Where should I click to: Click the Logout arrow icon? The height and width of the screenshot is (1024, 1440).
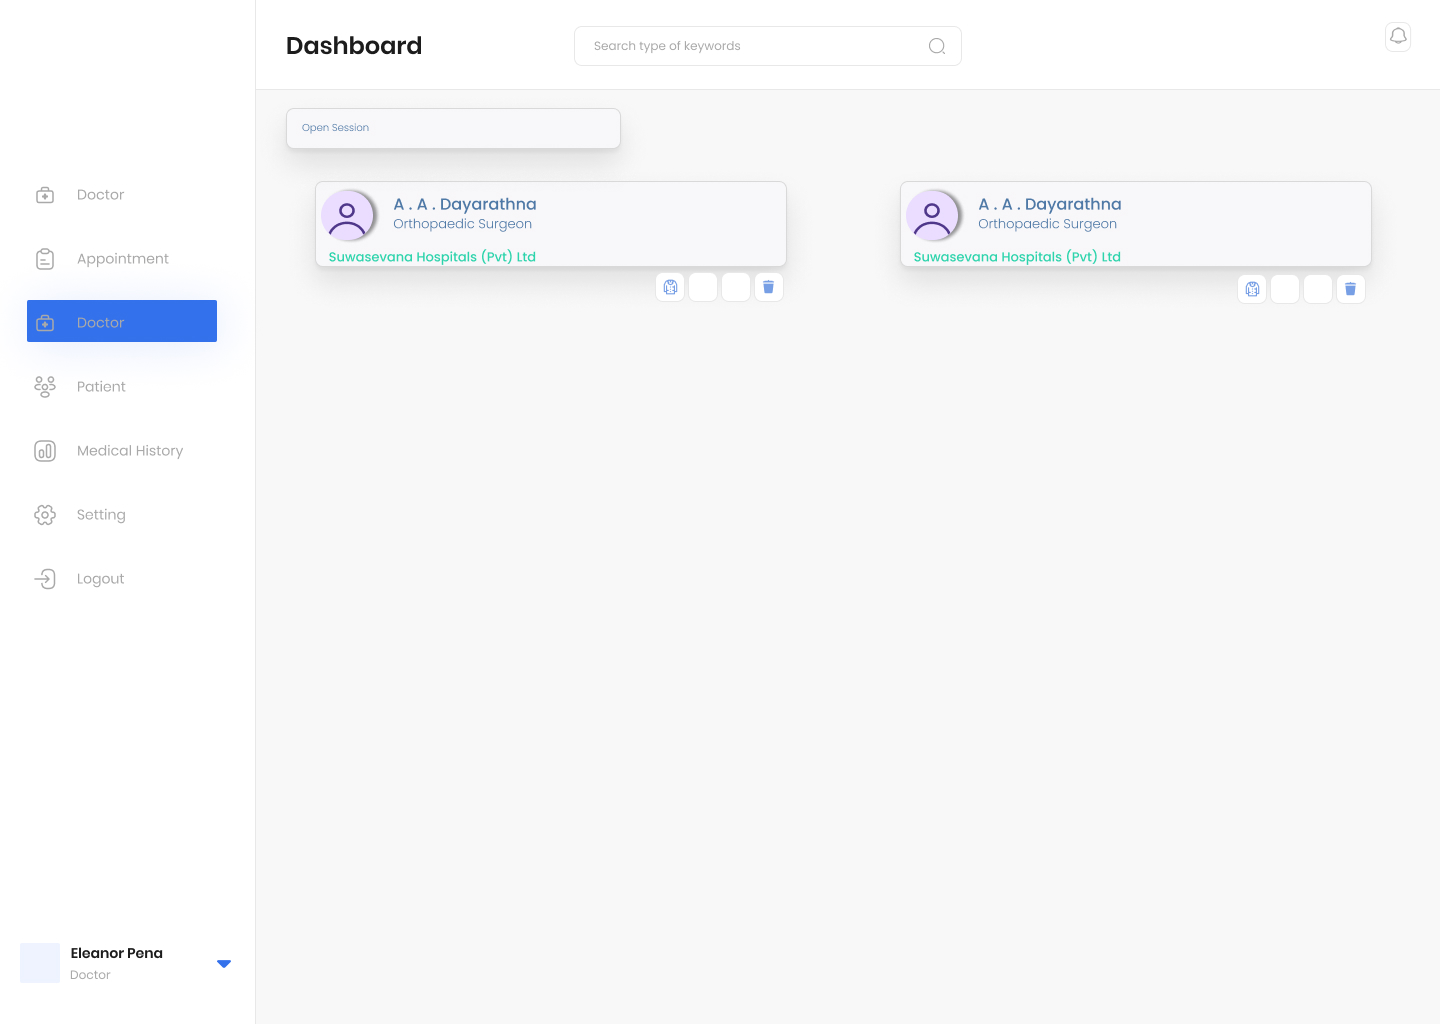[x=45, y=579]
